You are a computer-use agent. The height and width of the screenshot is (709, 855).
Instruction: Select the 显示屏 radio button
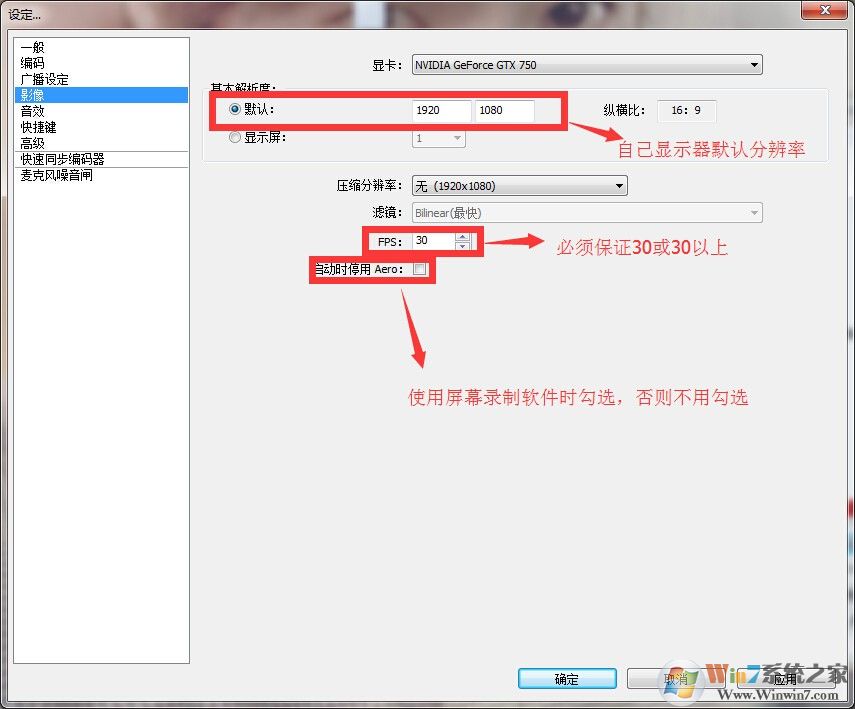click(234, 137)
